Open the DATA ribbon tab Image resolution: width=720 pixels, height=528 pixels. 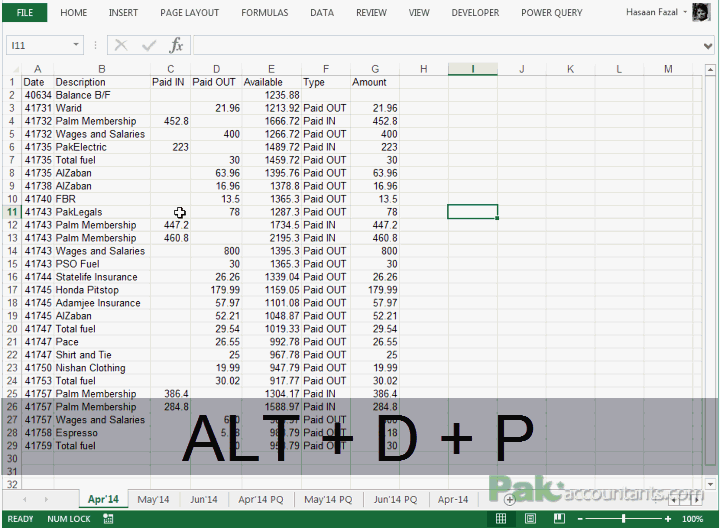pyautogui.click(x=322, y=13)
